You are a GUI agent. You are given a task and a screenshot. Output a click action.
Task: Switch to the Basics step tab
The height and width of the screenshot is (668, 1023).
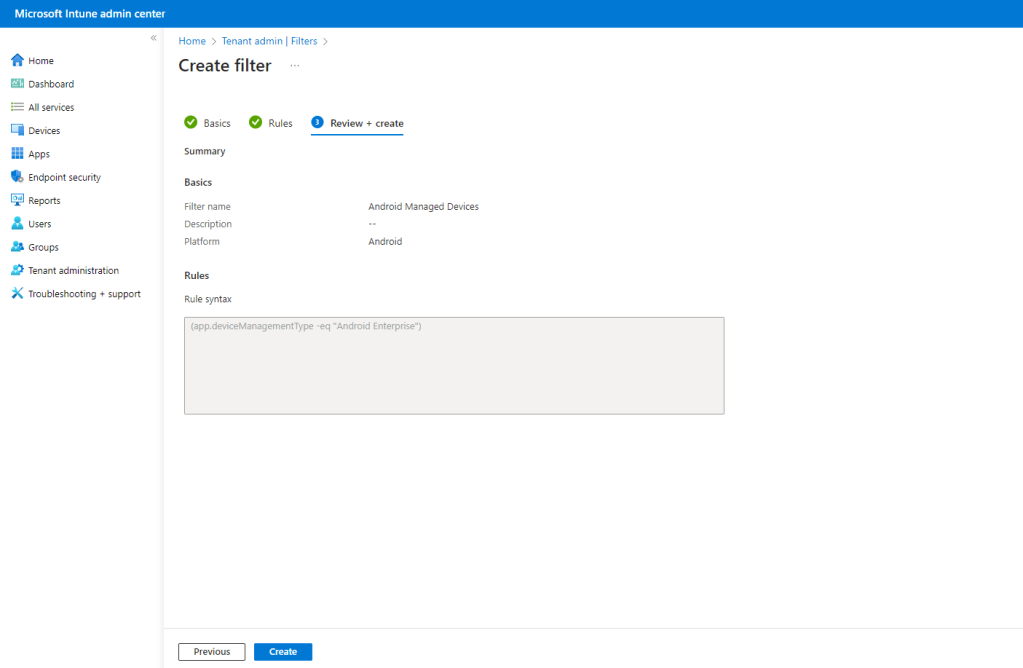[208, 123]
